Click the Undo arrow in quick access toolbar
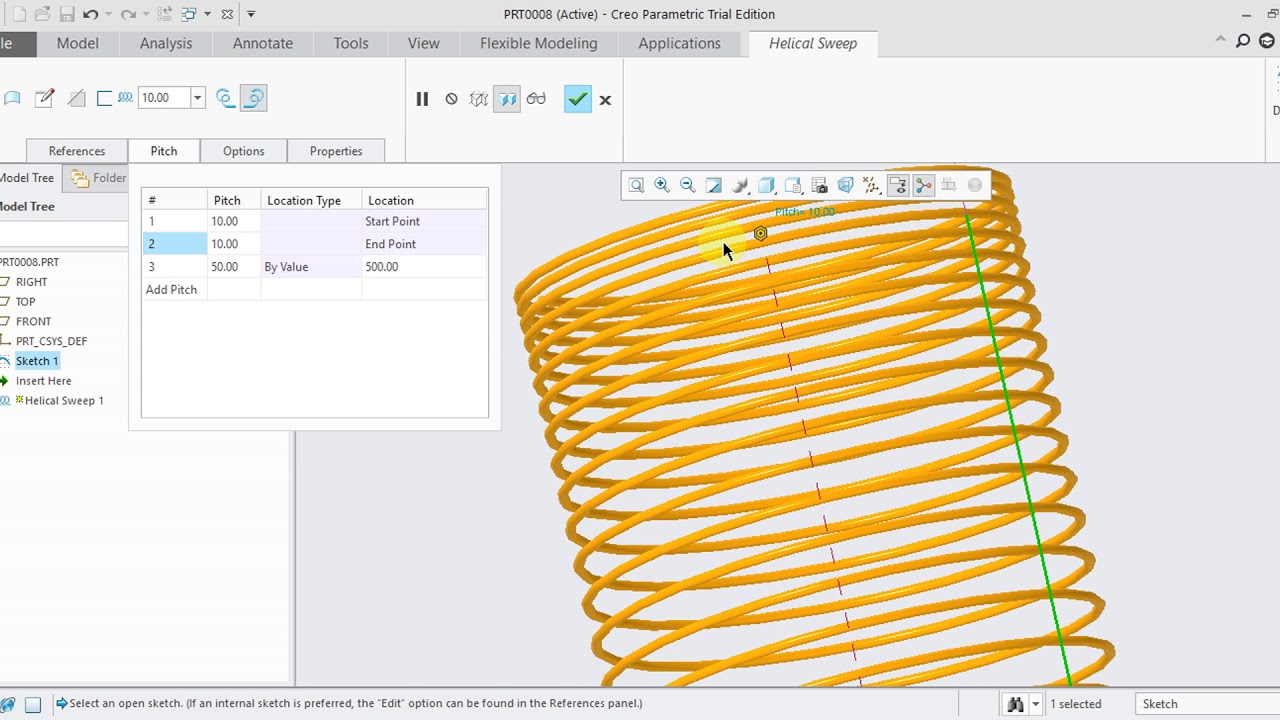Screen dimensions: 1280x720 (x=90, y=14)
